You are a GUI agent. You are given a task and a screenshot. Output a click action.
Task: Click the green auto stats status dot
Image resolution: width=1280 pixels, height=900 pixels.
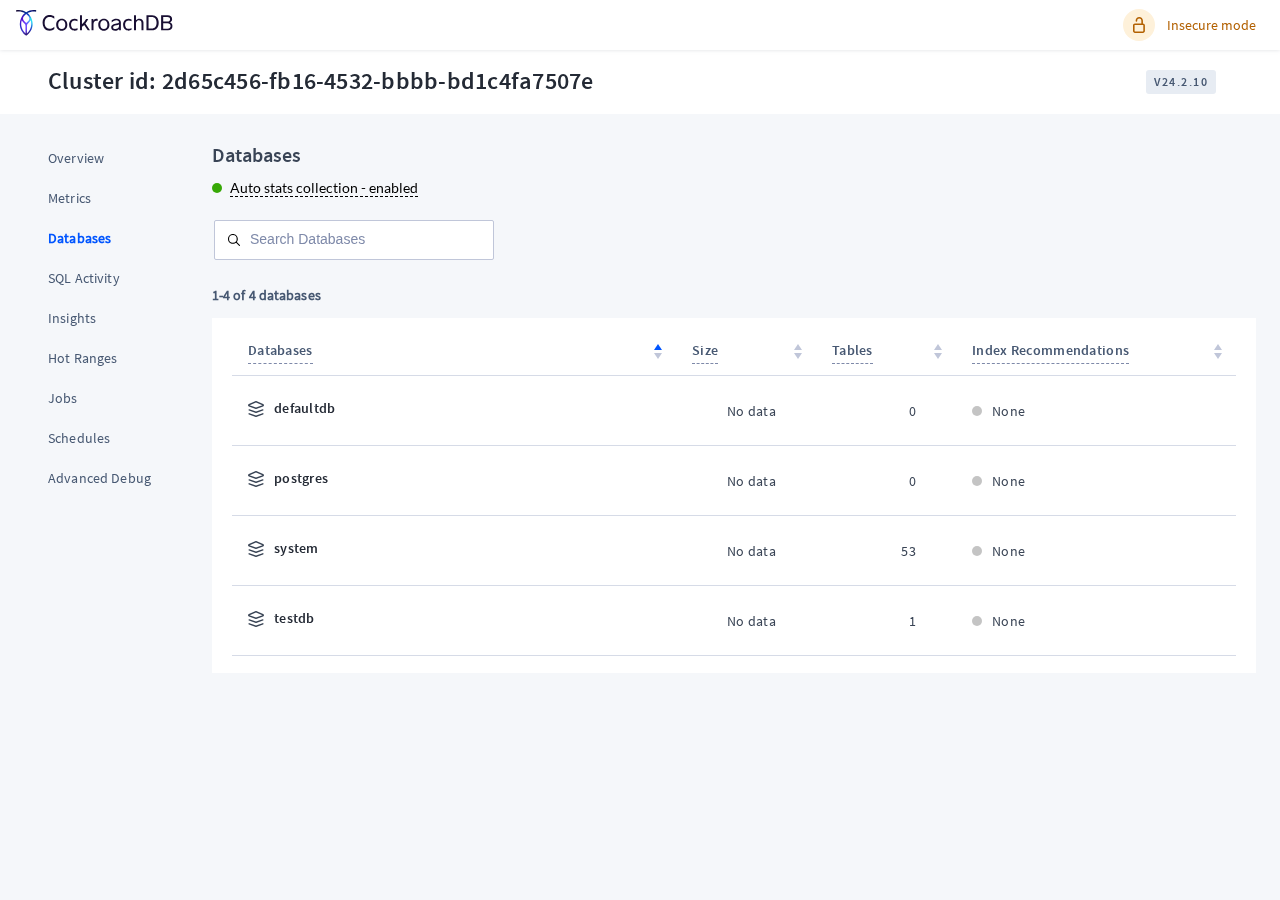pos(217,188)
